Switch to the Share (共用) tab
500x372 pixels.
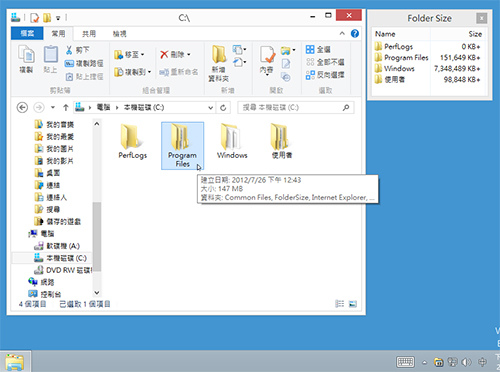coord(89,33)
